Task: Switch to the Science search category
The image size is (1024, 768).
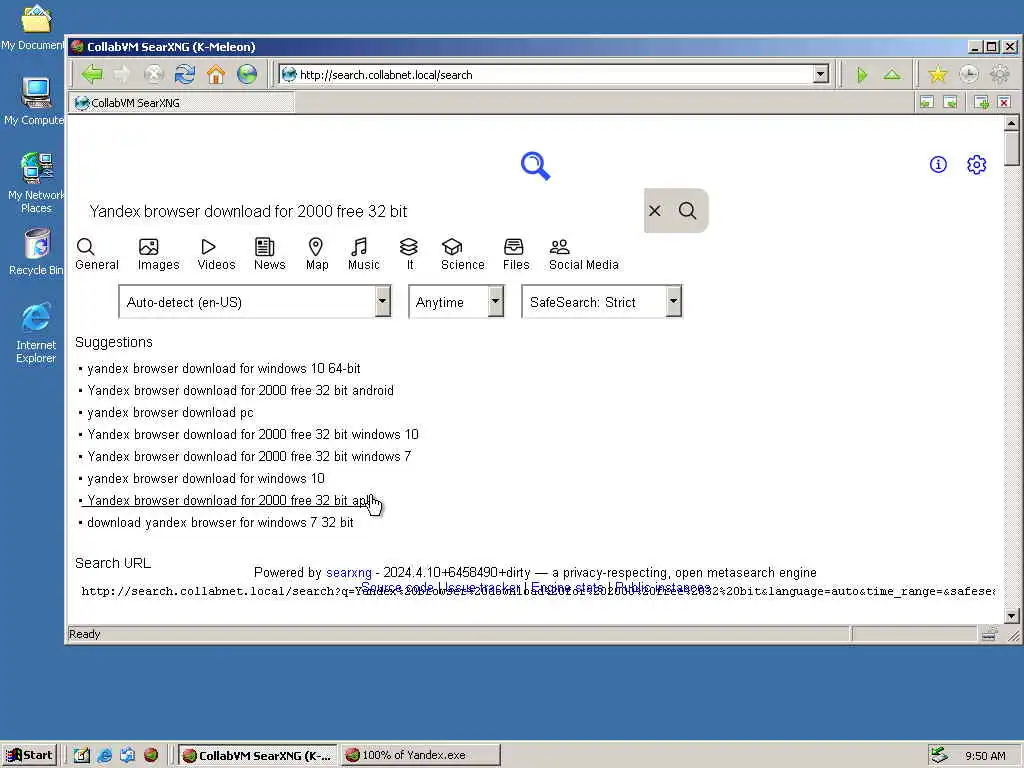Action: (462, 255)
